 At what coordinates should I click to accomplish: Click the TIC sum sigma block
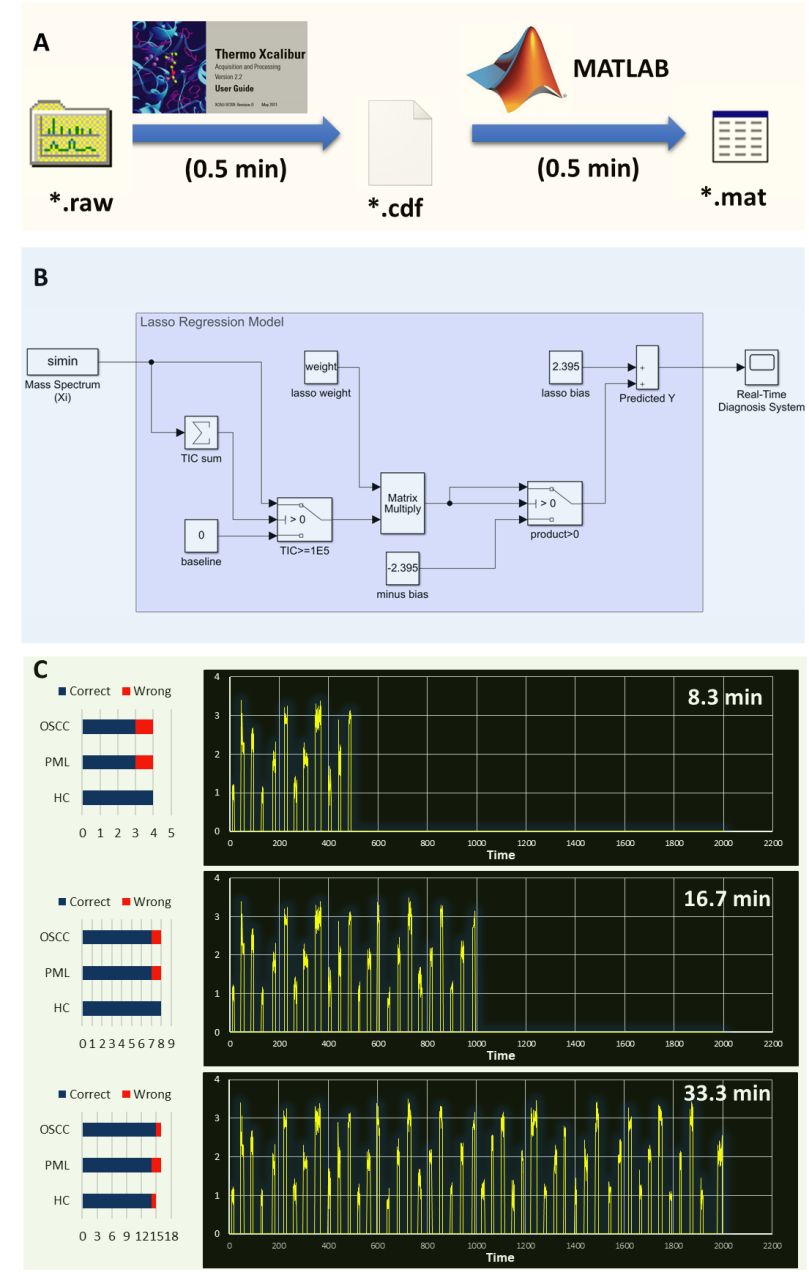[x=201, y=432]
